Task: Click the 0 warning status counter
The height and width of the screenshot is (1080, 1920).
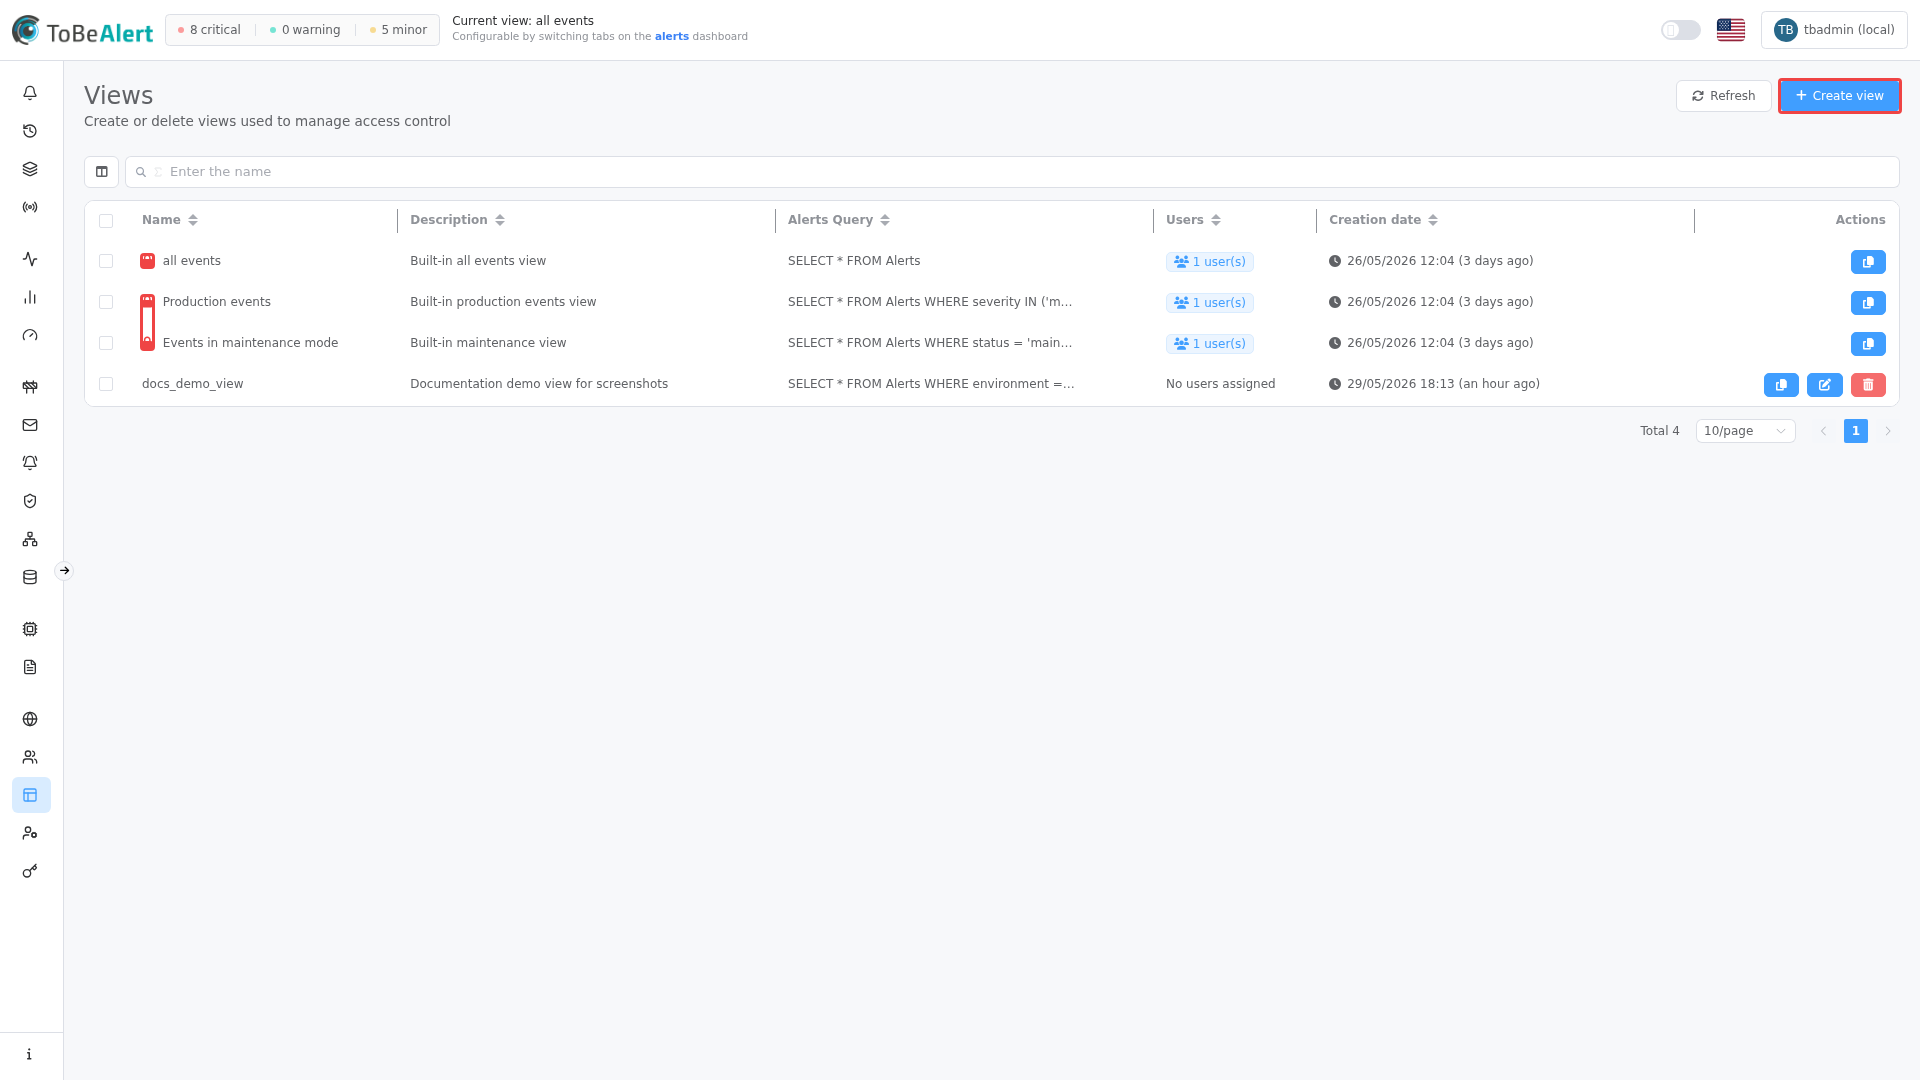Action: (x=305, y=30)
